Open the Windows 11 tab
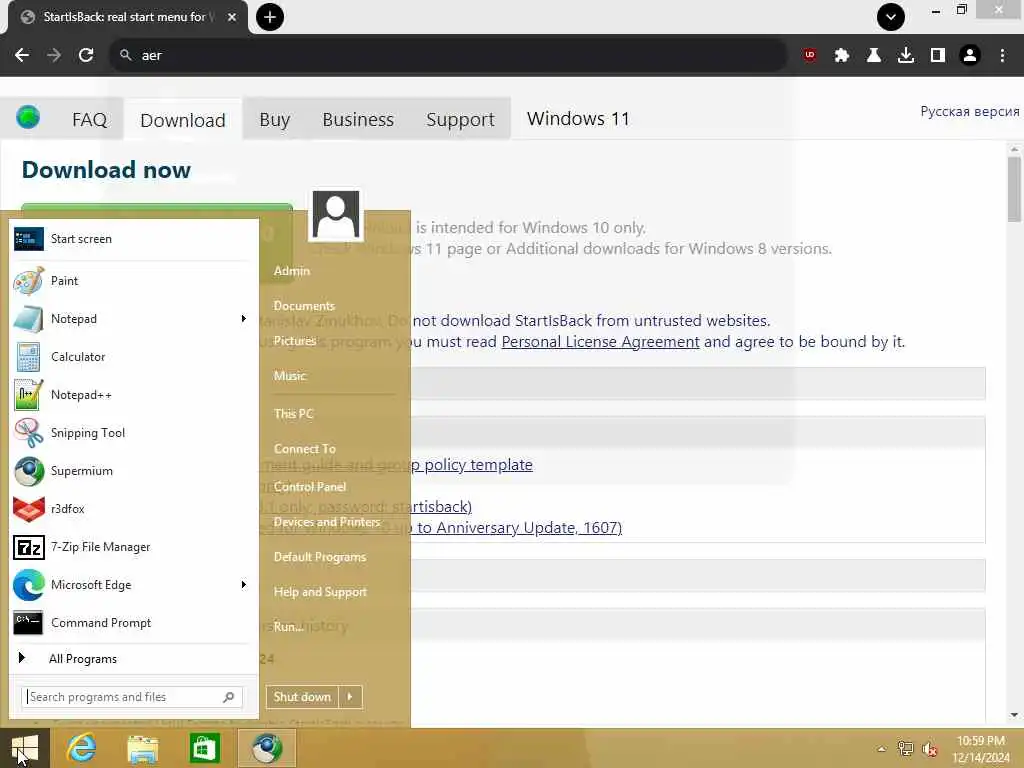1024x768 pixels. (x=578, y=119)
